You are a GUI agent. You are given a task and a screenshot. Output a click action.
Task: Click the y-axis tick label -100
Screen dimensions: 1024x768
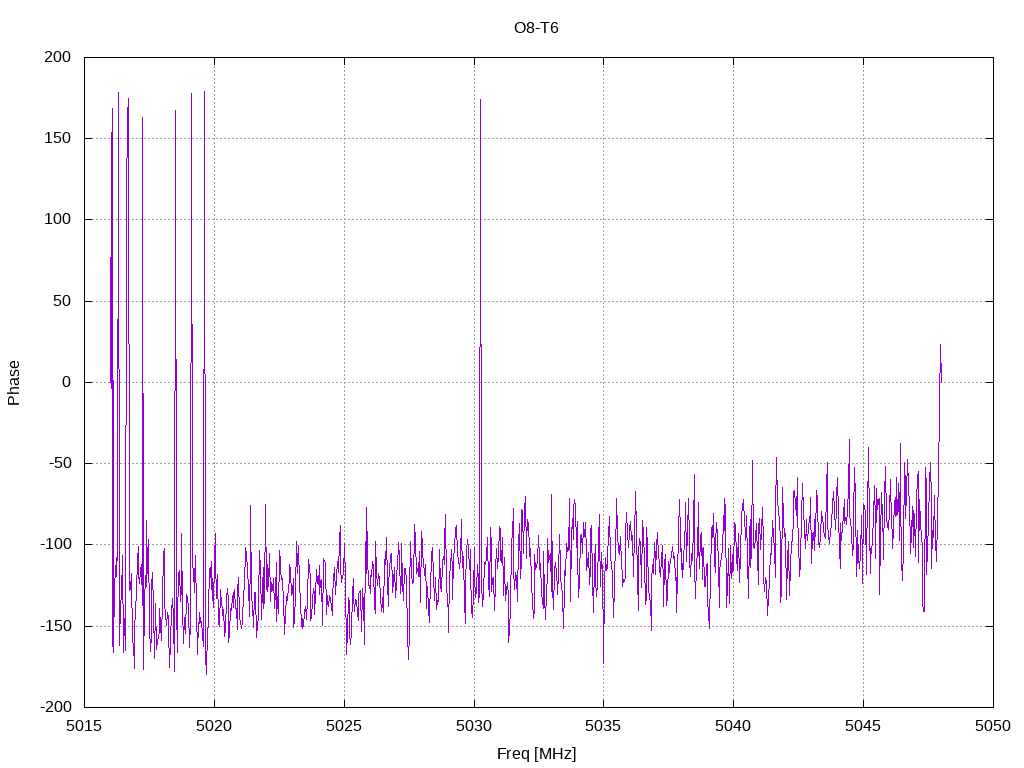(56, 545)
